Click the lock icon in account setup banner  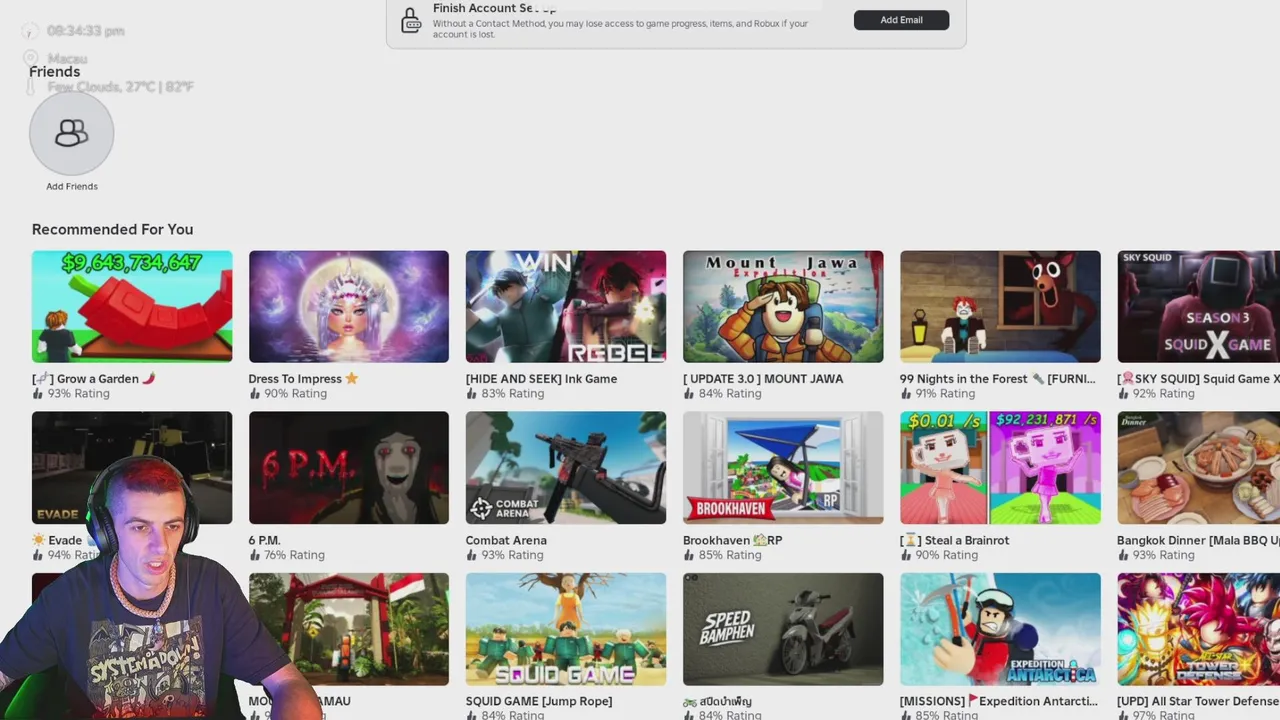tap(411, 21)
